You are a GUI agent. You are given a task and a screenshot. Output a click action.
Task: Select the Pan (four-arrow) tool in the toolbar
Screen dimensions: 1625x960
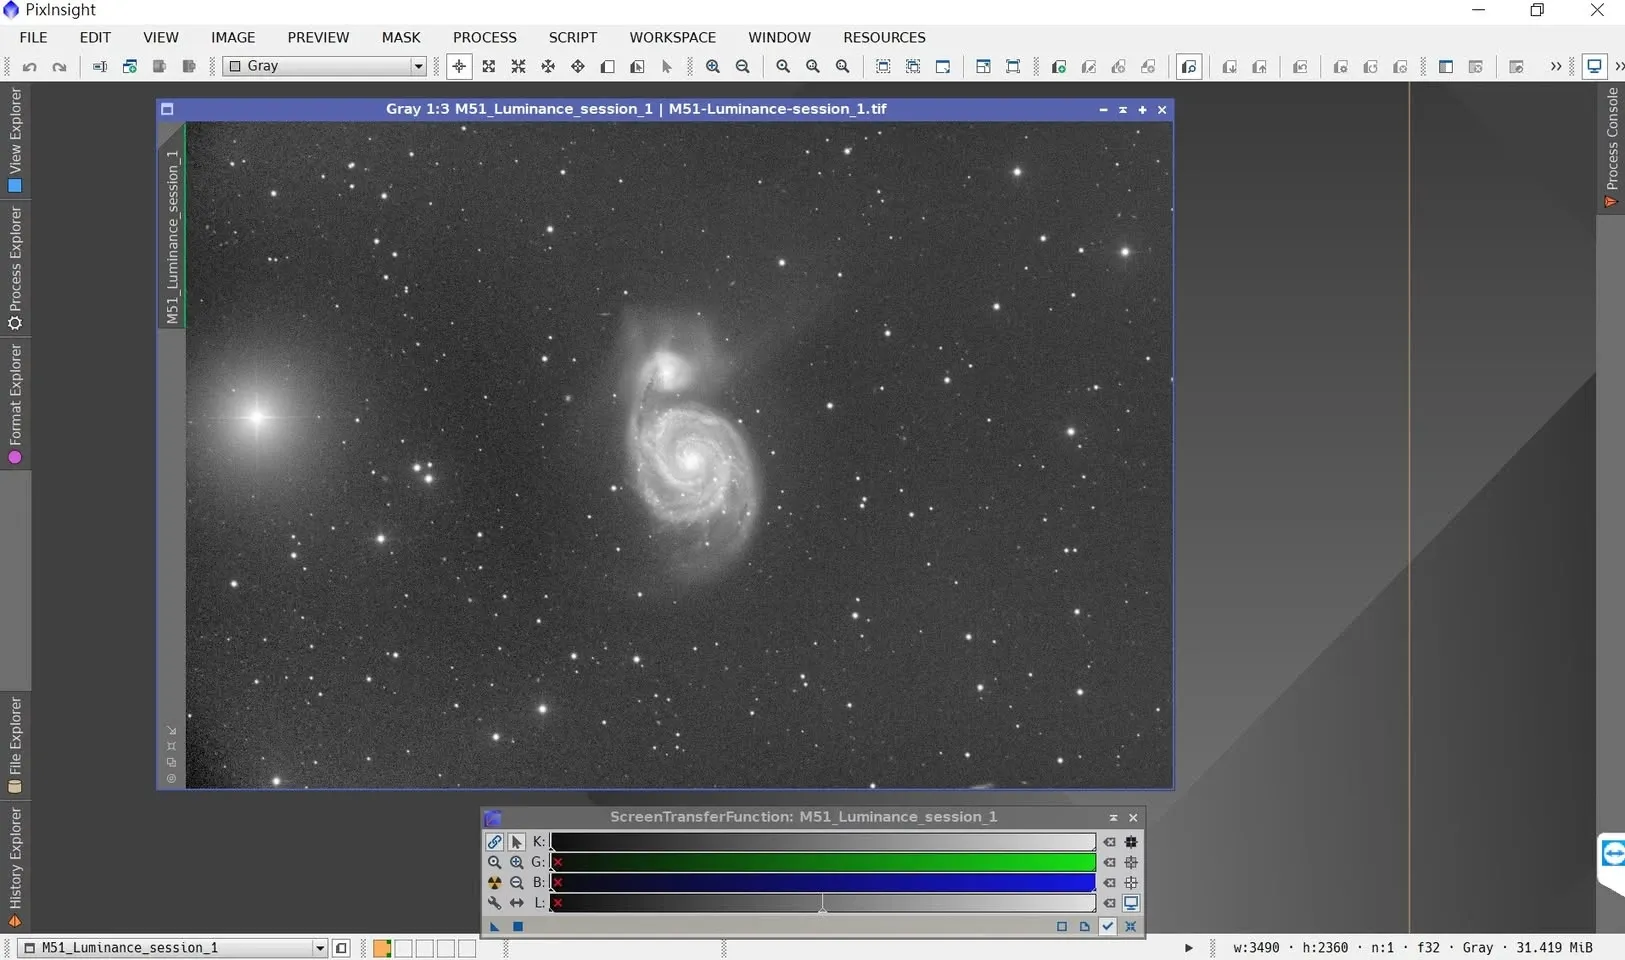click(x=548, y=66)
